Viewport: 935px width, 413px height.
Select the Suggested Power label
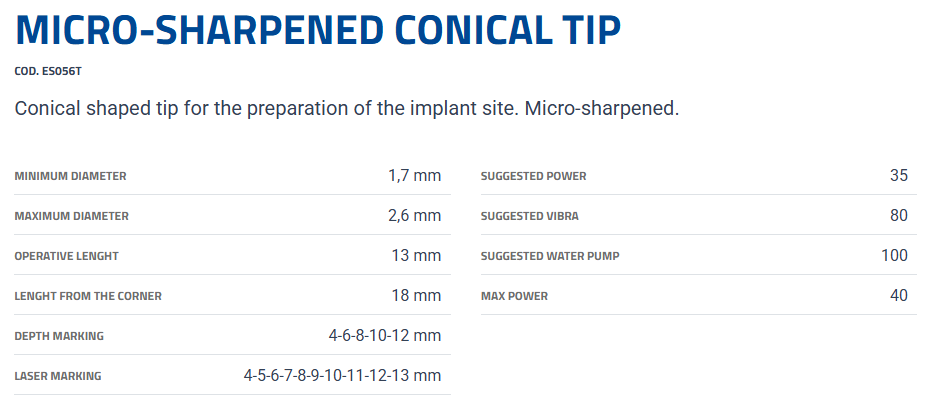[x=533, y=176]
